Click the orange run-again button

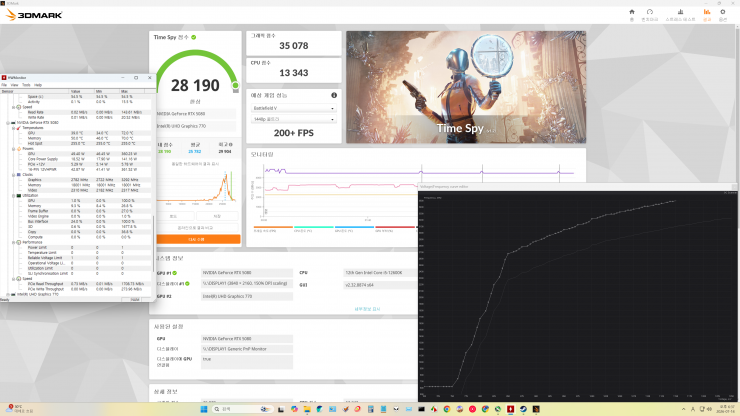pyautogui.click(x=198, y=239)
